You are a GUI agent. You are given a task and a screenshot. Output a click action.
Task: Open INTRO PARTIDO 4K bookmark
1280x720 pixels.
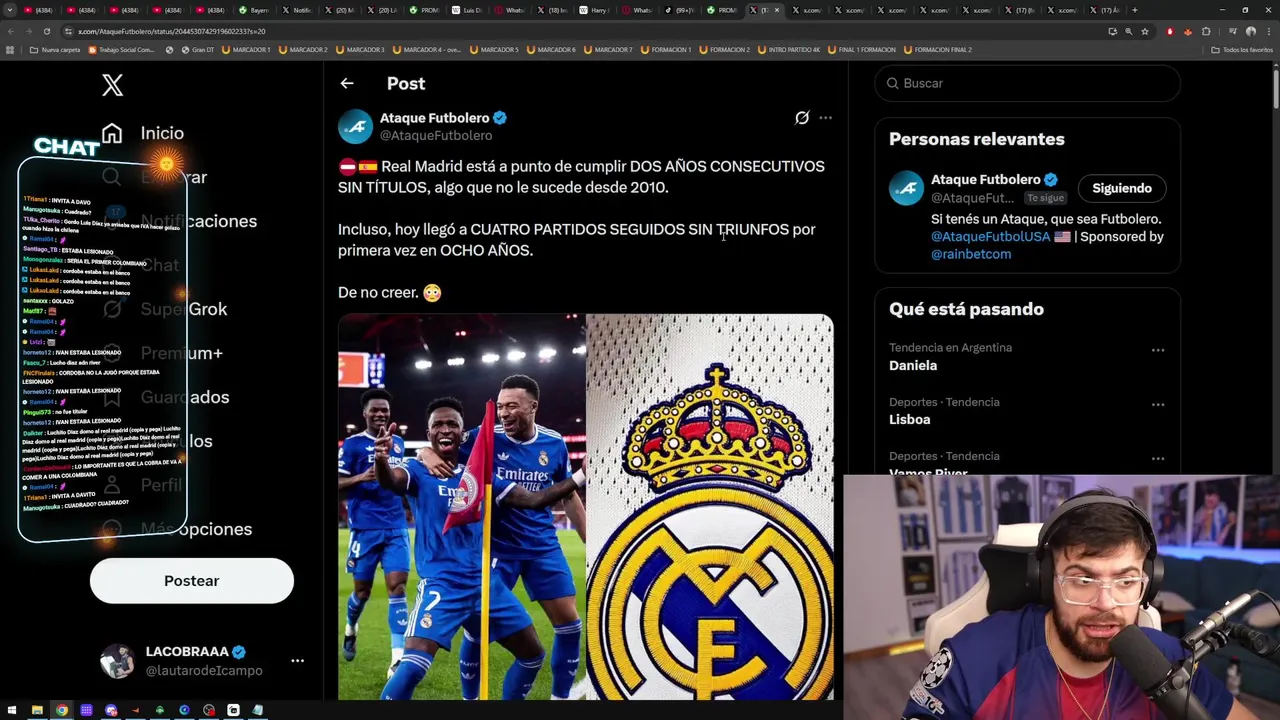(788, 50)
